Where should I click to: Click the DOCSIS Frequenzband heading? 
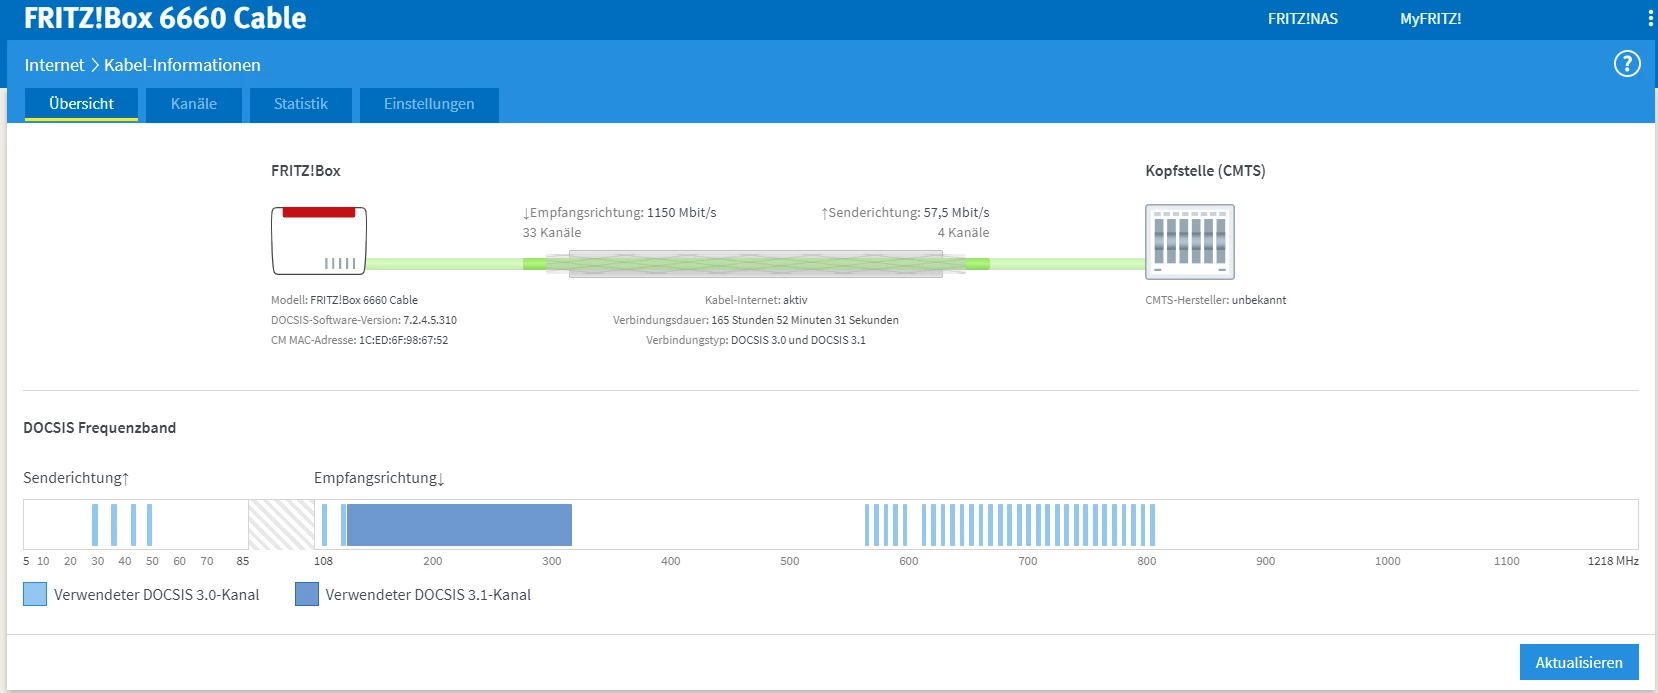point(100,428)
